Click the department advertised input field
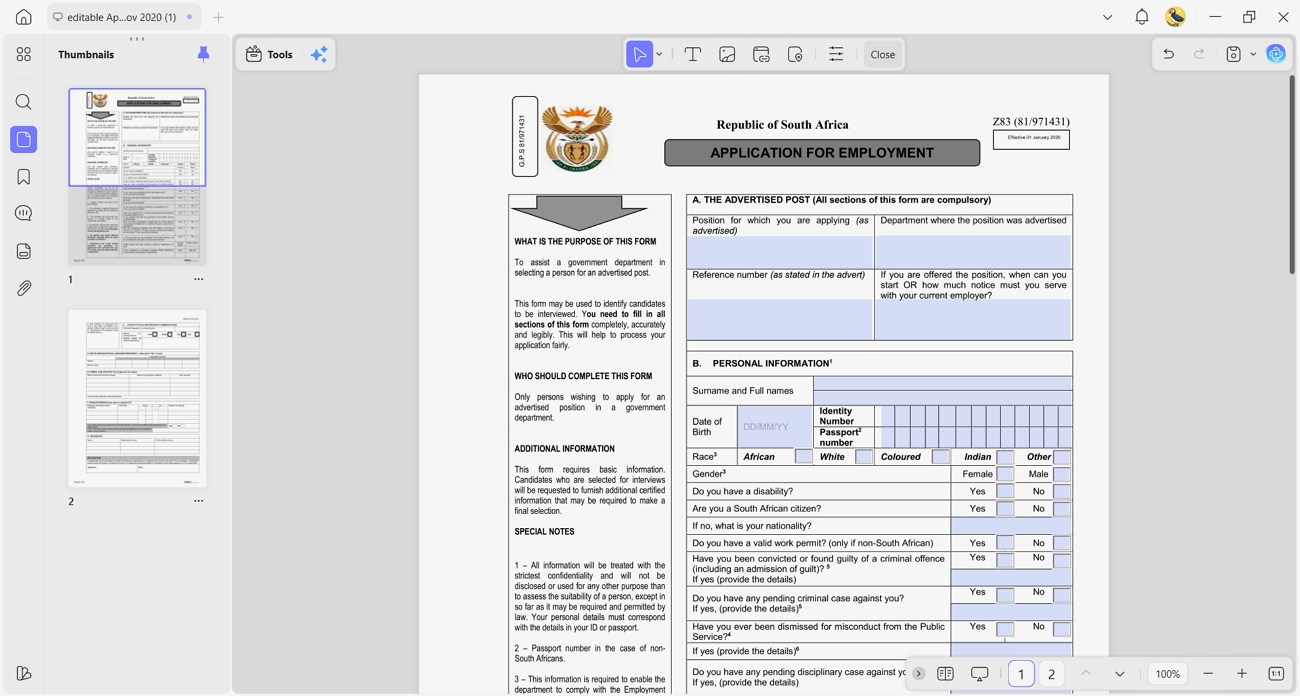This screenshot has height=696, width=1300. coord(974,252)
